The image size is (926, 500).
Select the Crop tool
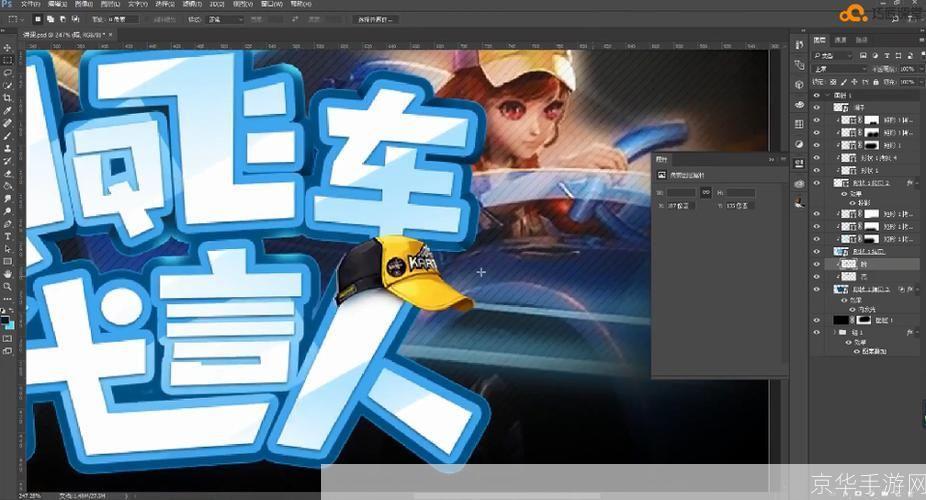(x=8, y=97)
